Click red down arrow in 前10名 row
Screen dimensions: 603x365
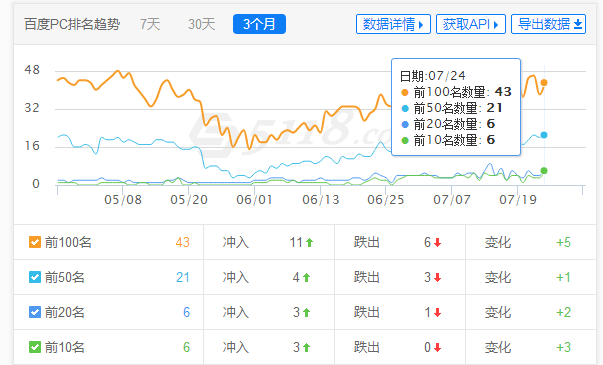pos(437,348)
